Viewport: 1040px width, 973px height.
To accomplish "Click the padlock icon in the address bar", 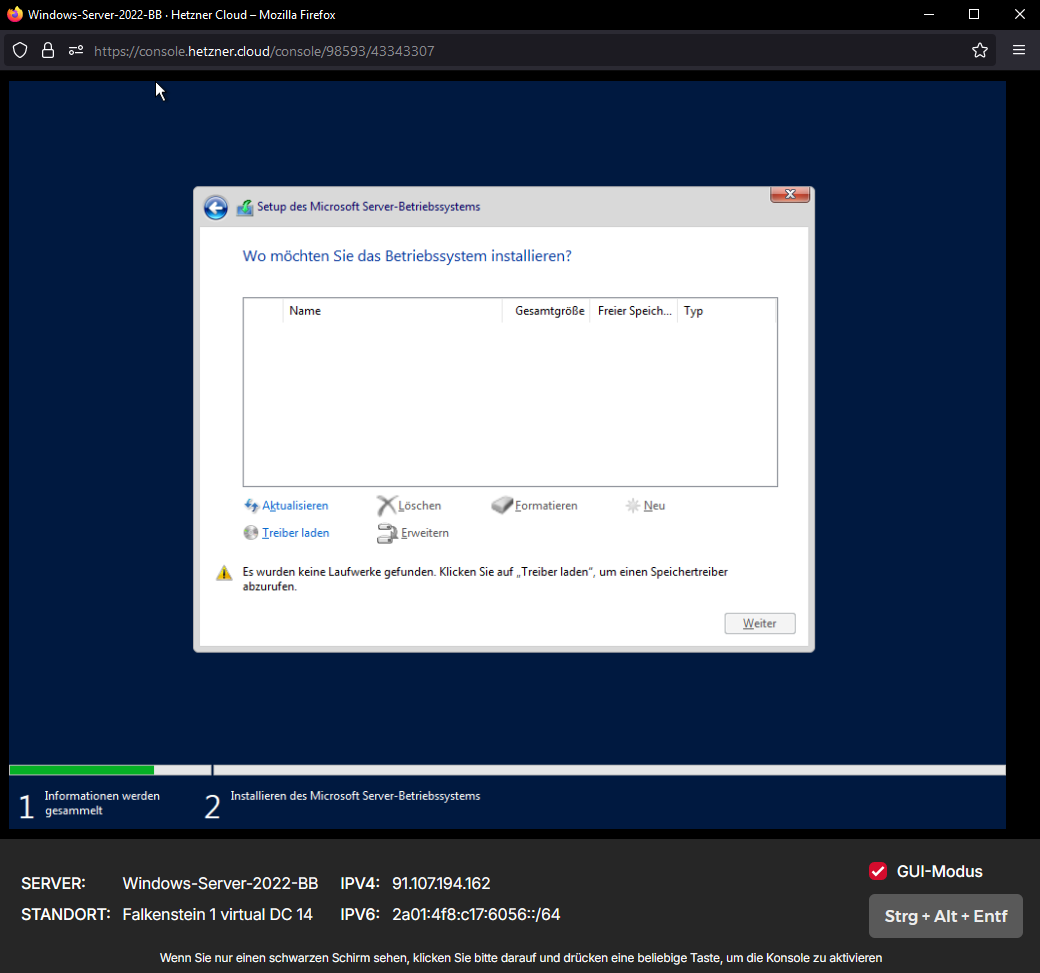I will coord(47,50).
